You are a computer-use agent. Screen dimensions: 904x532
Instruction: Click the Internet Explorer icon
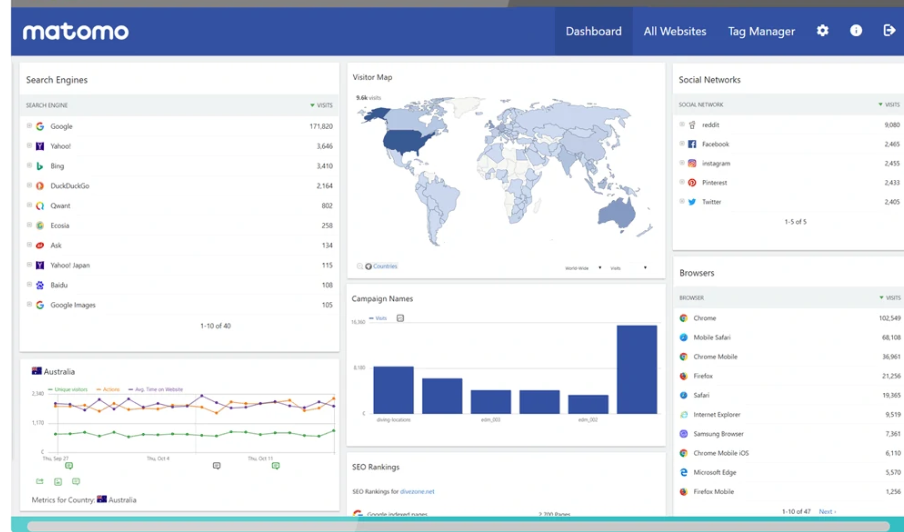click(684, 414)
